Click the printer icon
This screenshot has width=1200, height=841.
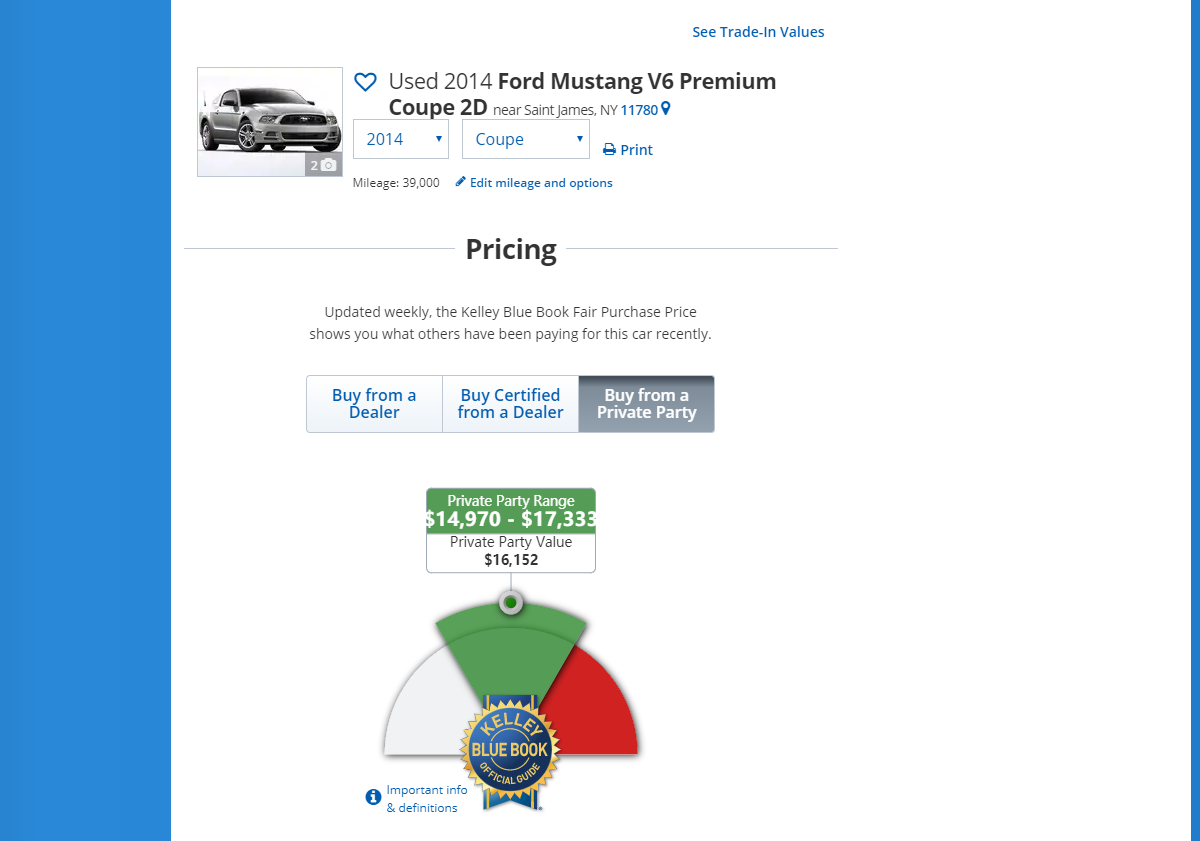tap(609, 150)
